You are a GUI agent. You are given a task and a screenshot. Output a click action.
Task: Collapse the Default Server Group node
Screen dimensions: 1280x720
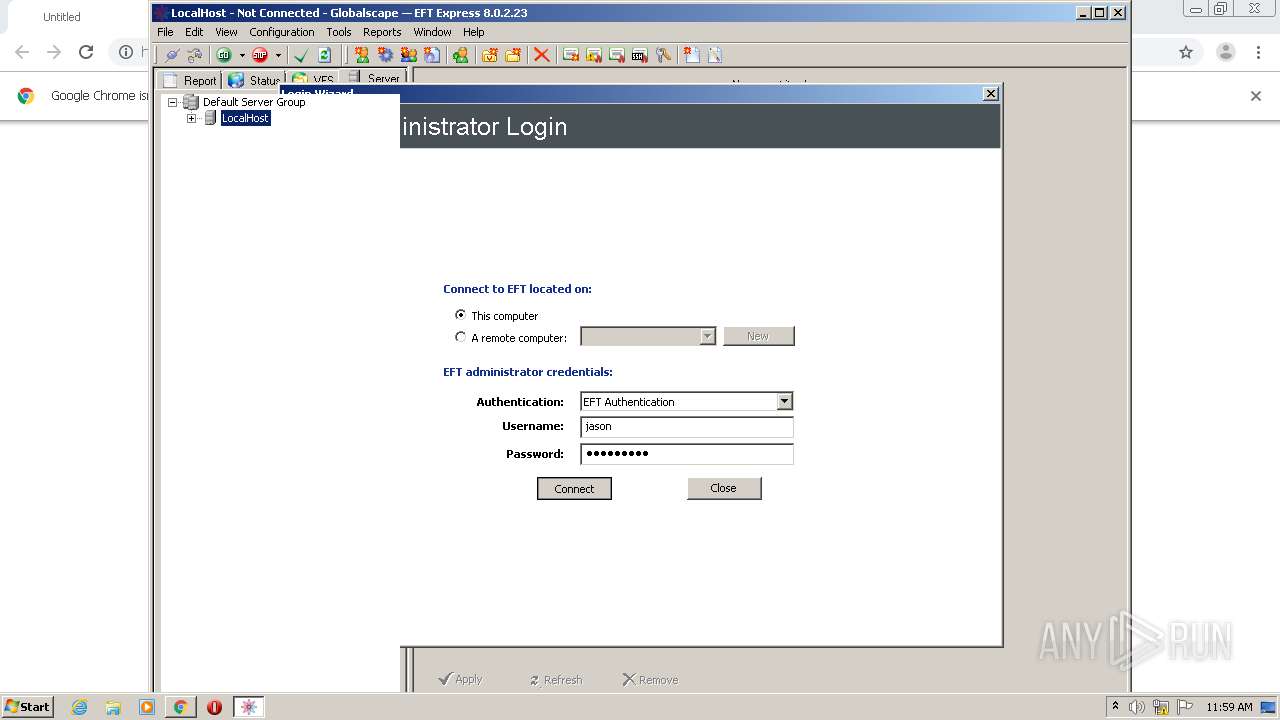pyautogui.click(x=172, y=102)
